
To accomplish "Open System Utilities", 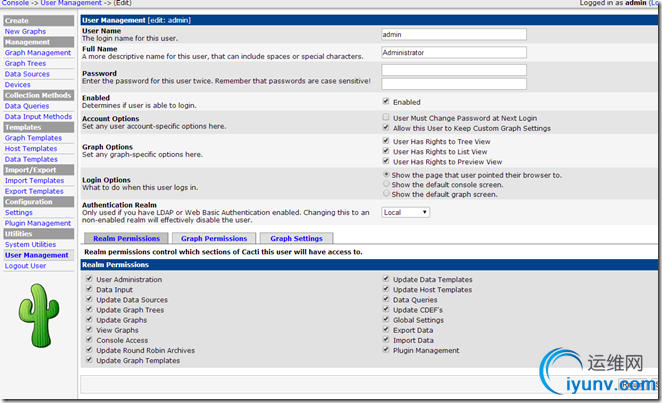I will pos(30,244).
